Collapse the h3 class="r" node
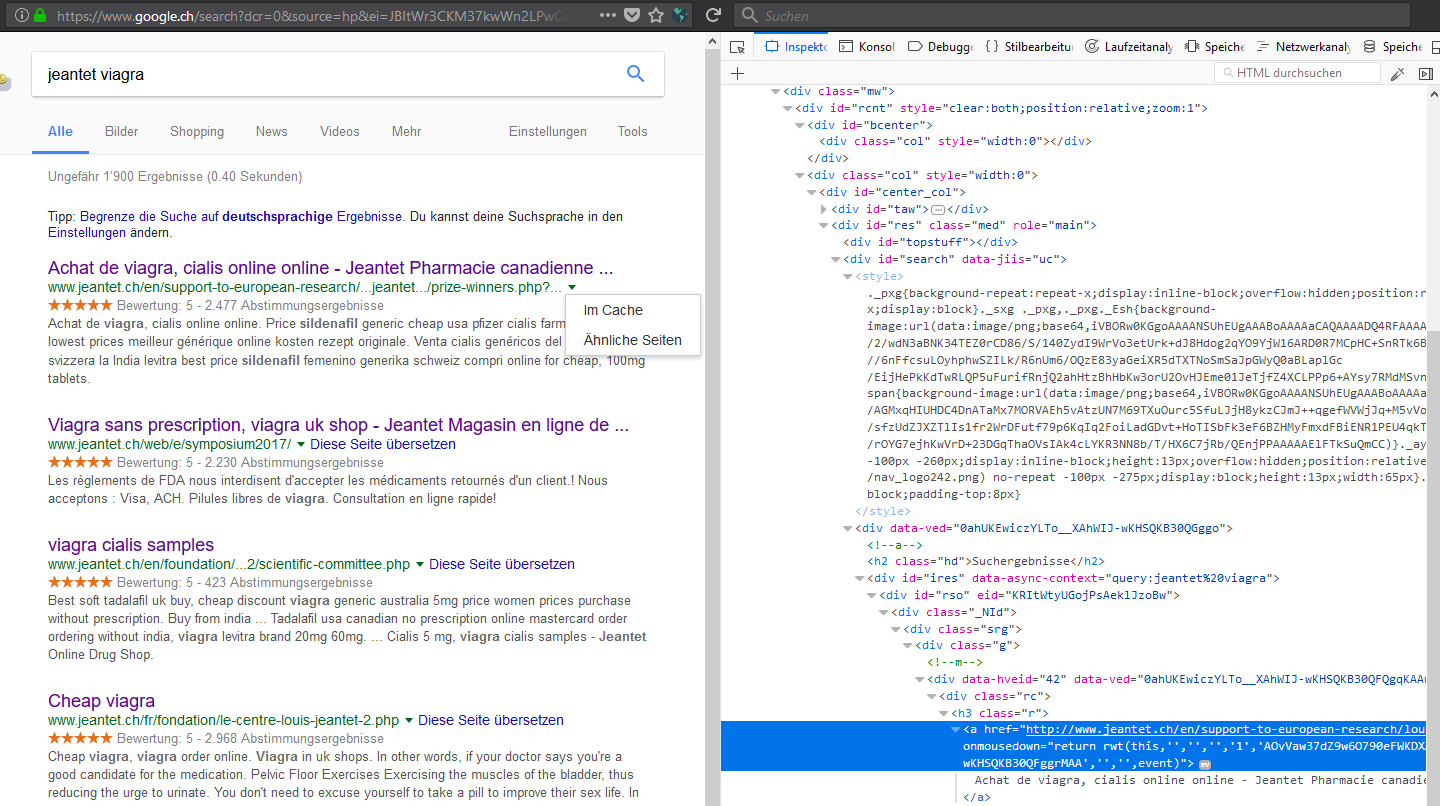The image size is (1440, 806). (943, 713)
